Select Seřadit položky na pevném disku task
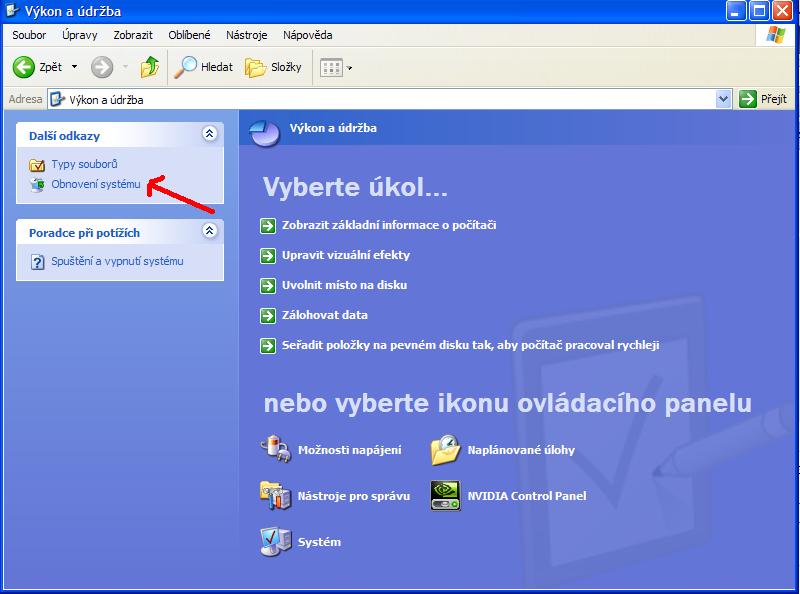The width and height of the screenshot is (800, 594). [470, 345]
